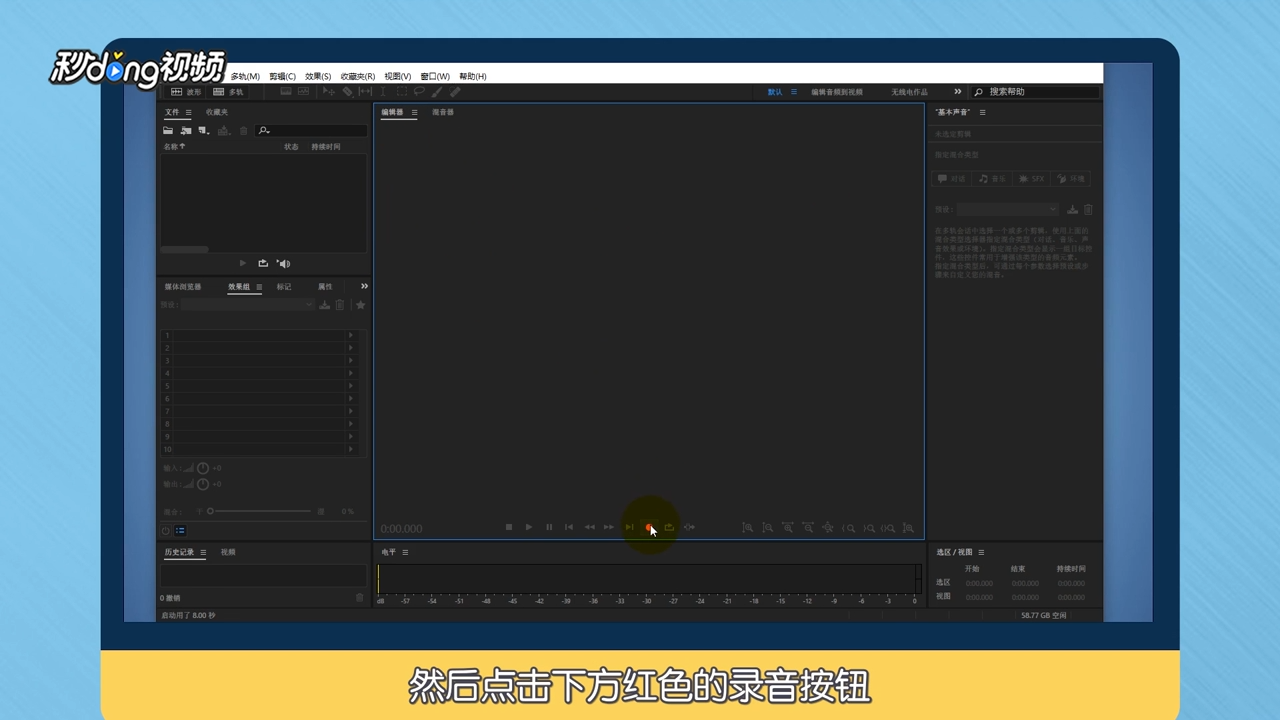Click the trash icon in the Files panel
This screenshot has height=720, width=1280.
pos(243,130)
